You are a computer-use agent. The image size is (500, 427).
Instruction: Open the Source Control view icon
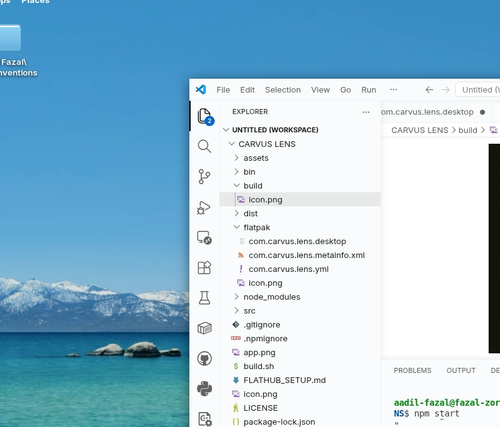coord(204,177)
